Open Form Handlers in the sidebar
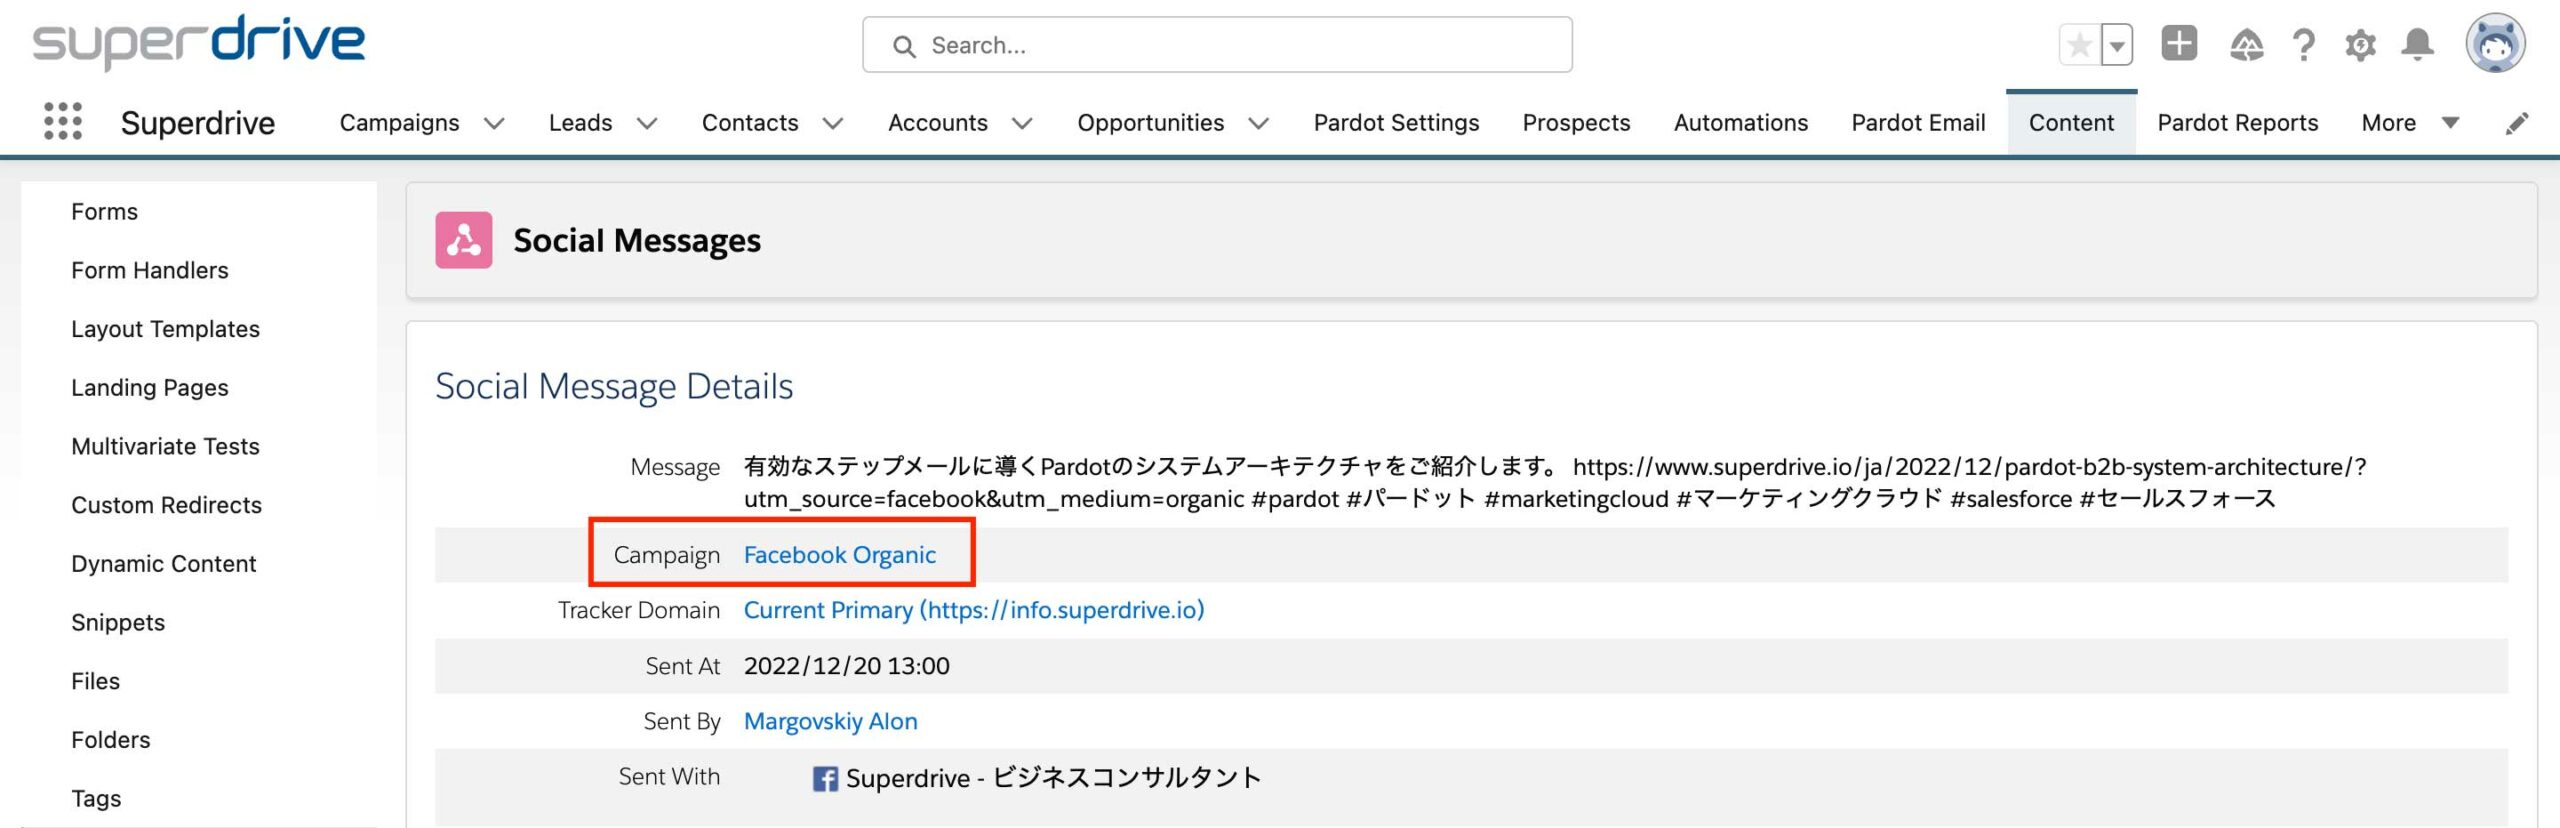This screenshot has height=828, width=2560. tap(150, 271)
